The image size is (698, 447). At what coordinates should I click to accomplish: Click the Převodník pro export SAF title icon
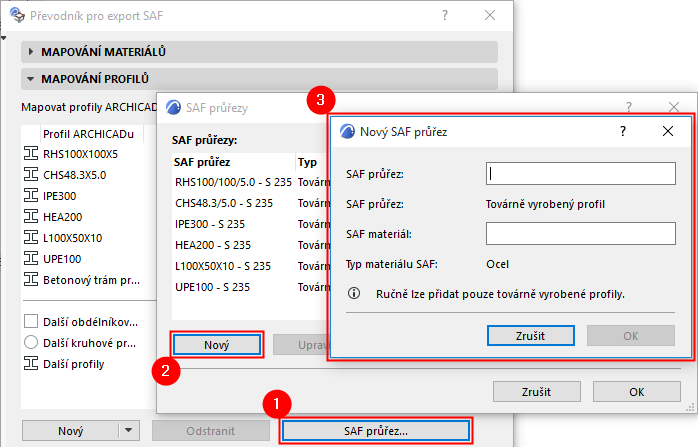point(17,15)
